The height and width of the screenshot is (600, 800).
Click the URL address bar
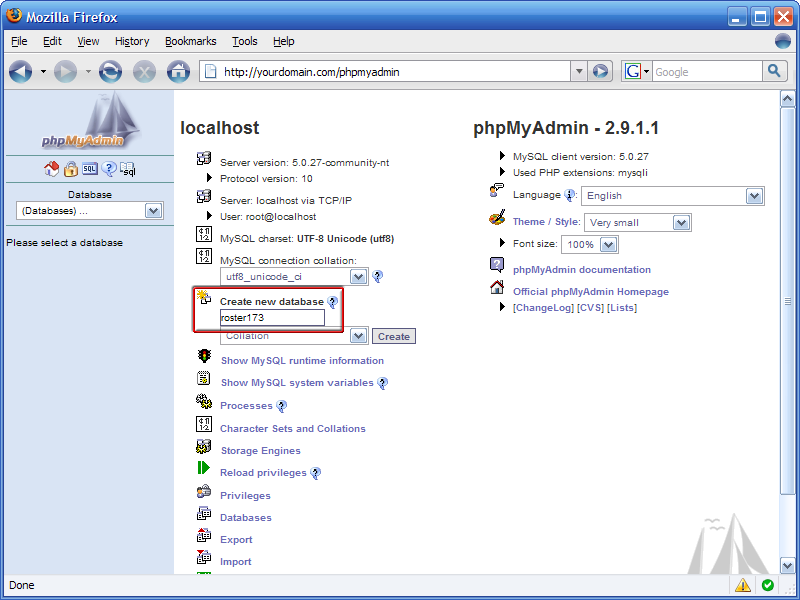click(x=386, y=71)
